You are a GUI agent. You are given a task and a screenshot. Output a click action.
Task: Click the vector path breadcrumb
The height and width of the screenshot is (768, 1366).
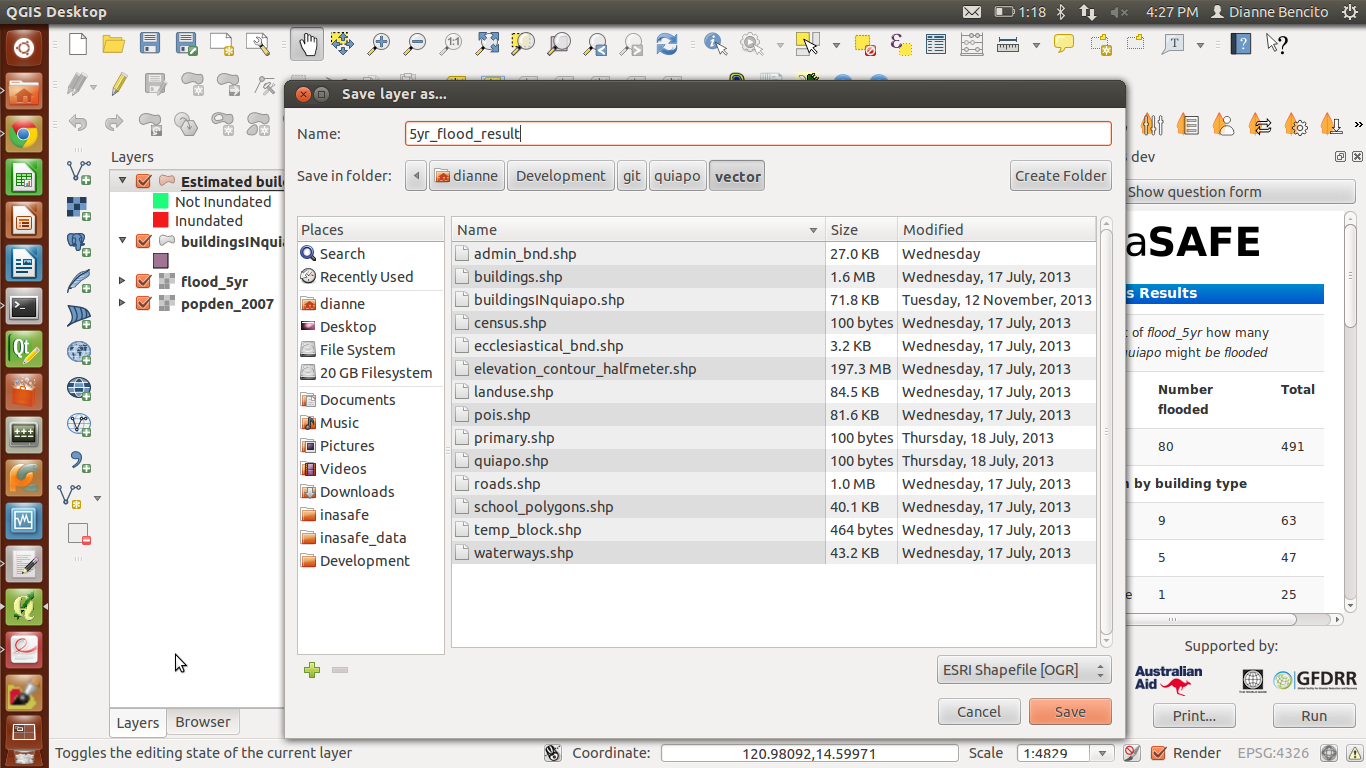[x=738, y=176]
